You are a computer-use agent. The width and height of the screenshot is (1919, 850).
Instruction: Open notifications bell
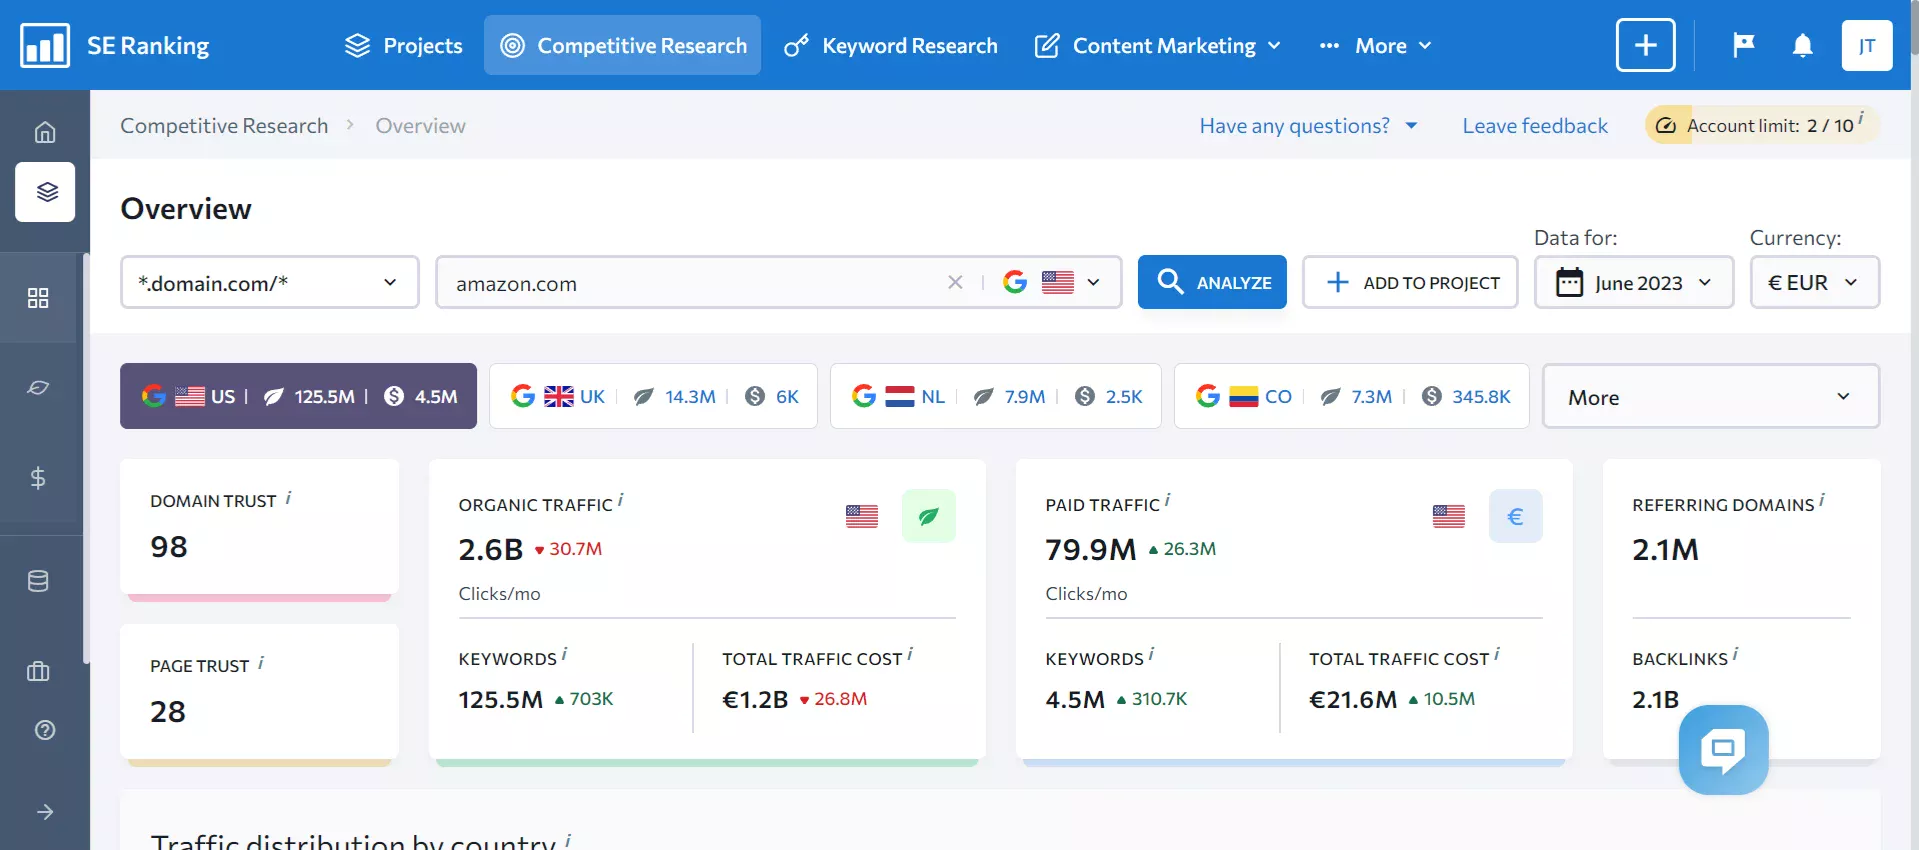[1802, 45]
